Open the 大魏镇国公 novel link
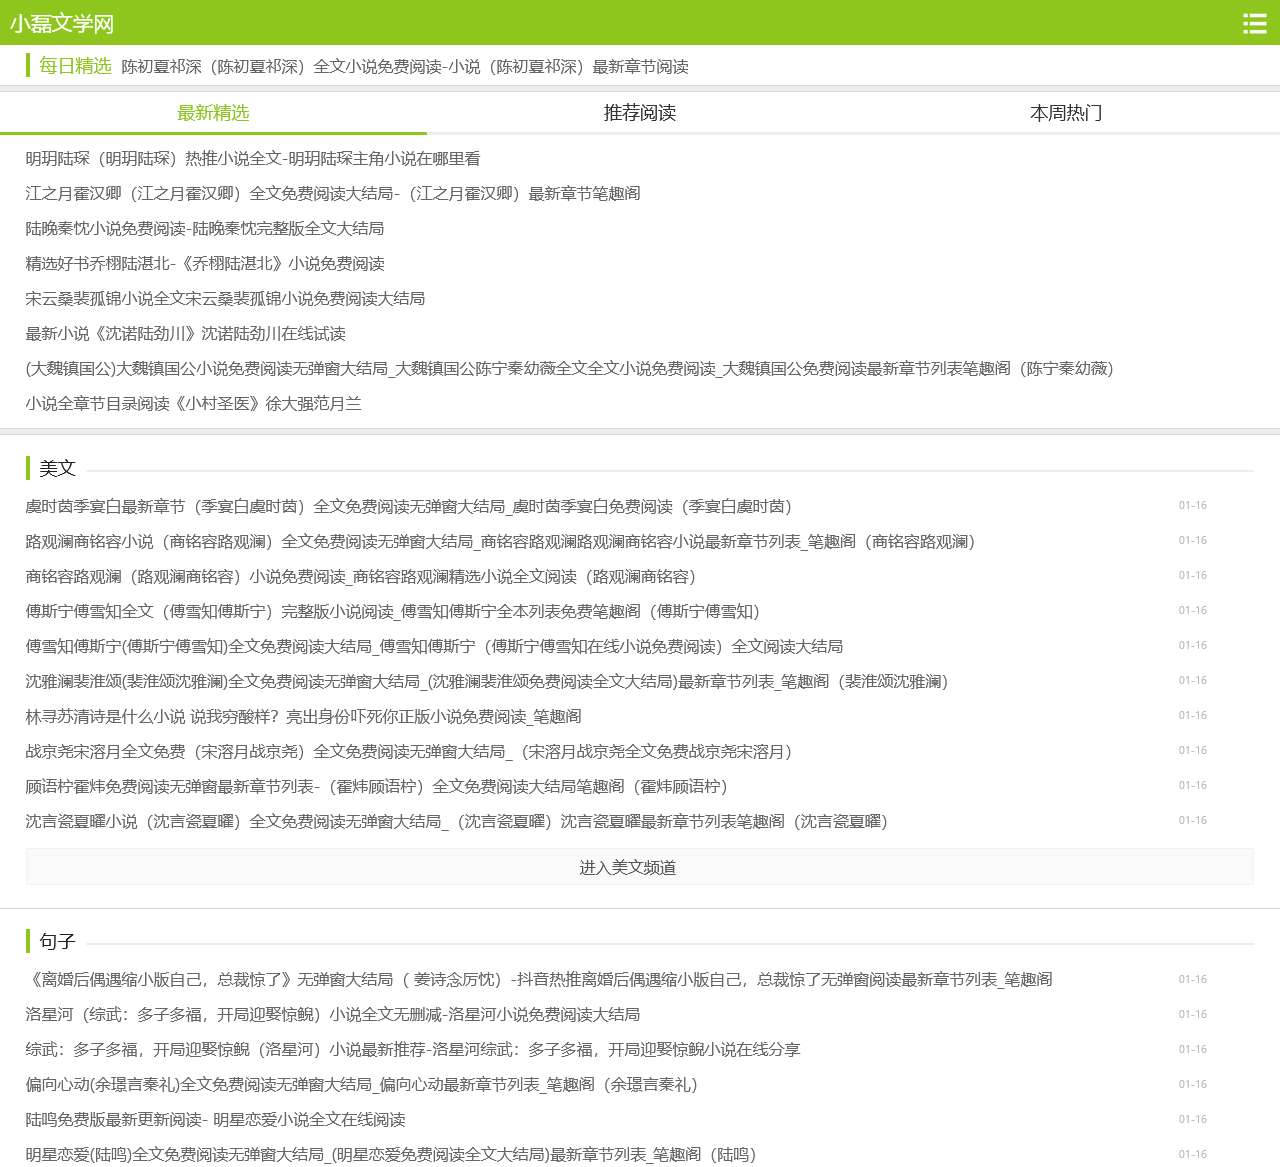Viewport: 1280px width, 1167px height. [570, 369]
